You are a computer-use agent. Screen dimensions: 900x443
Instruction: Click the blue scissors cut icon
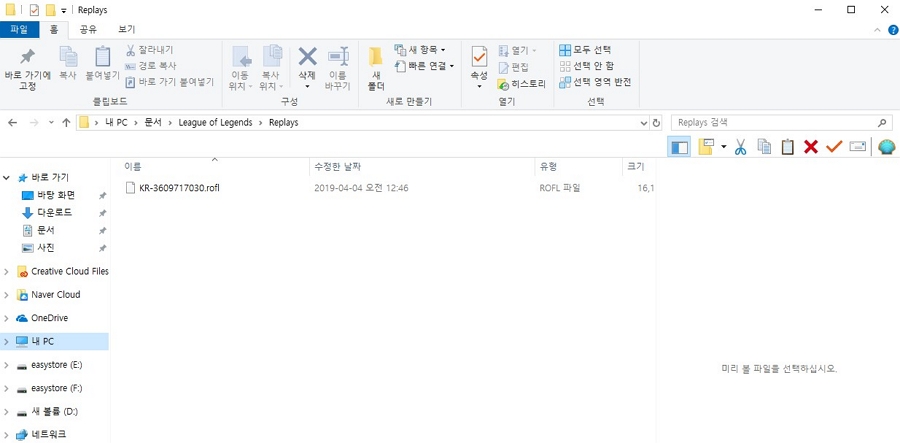(x=740, y=147)
